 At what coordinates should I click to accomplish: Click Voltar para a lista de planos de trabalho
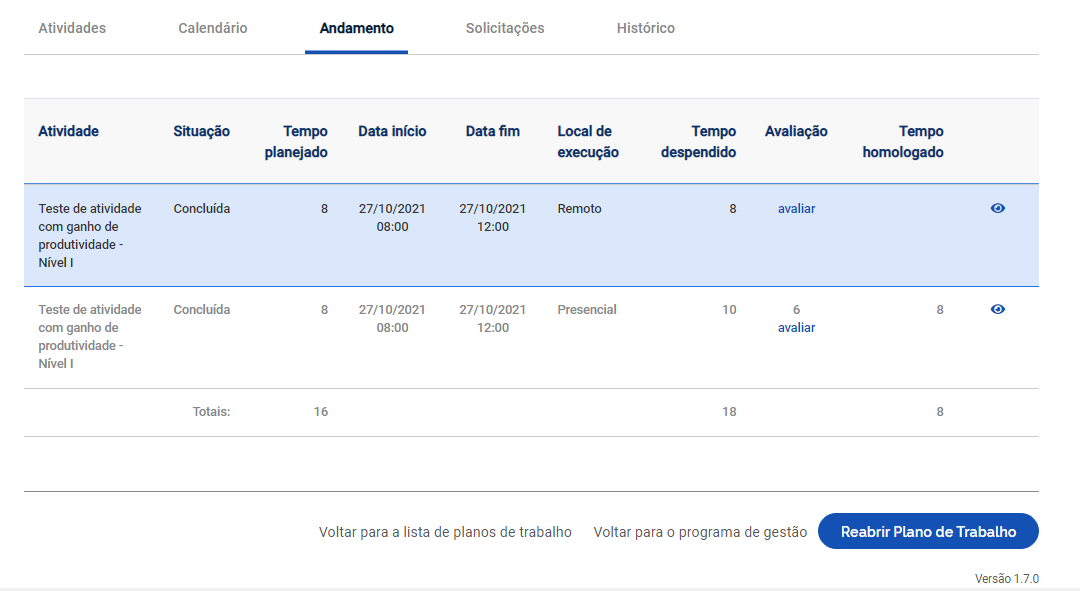pos(445,532)
